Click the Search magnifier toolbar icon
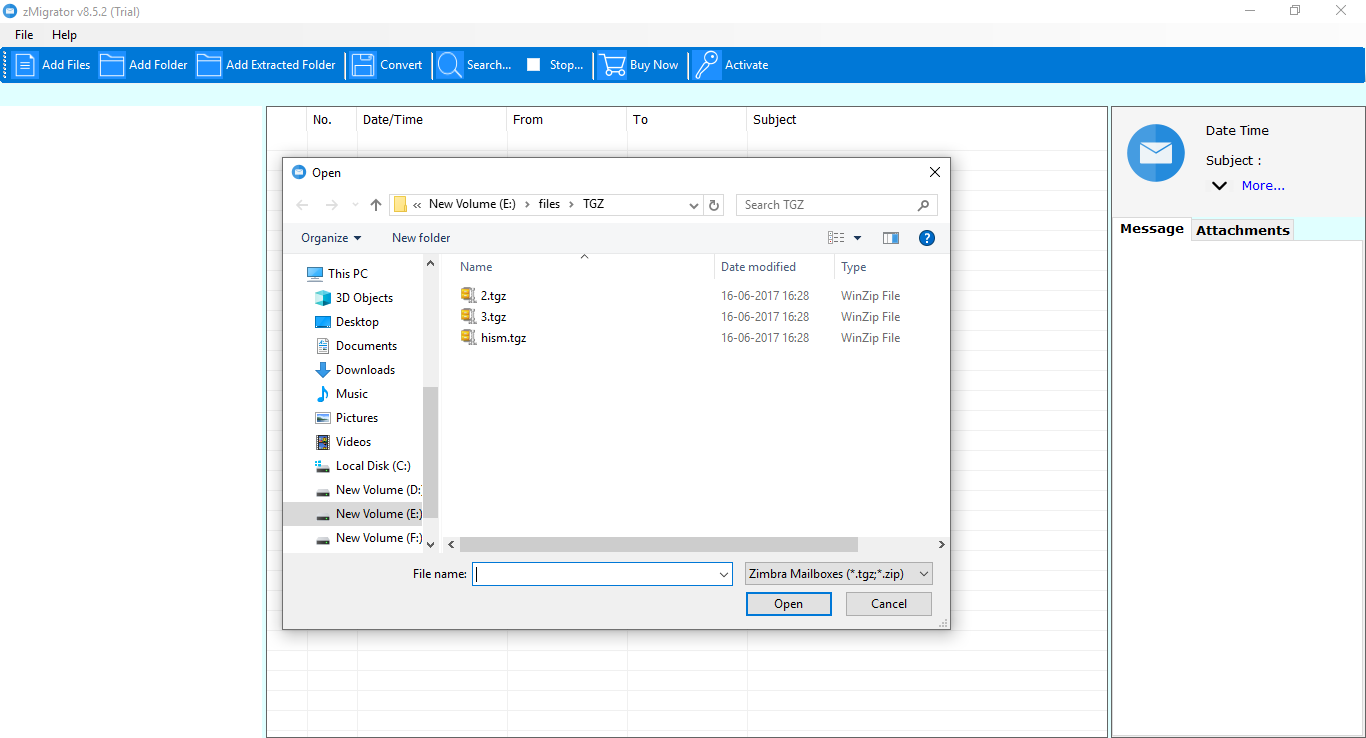 pyautogui.click(x=450, y=65)
